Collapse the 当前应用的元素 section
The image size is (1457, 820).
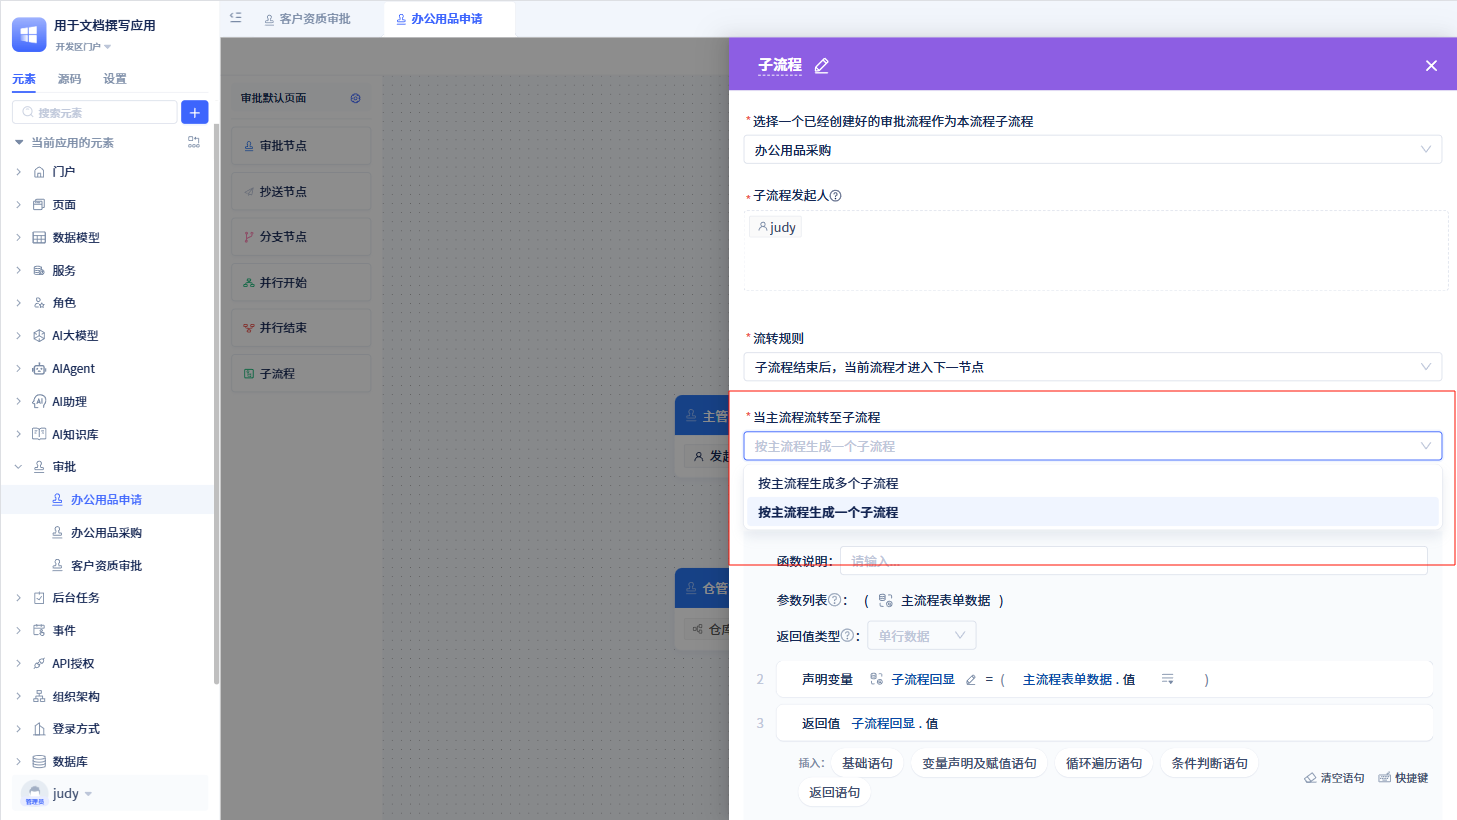point(19,142)
